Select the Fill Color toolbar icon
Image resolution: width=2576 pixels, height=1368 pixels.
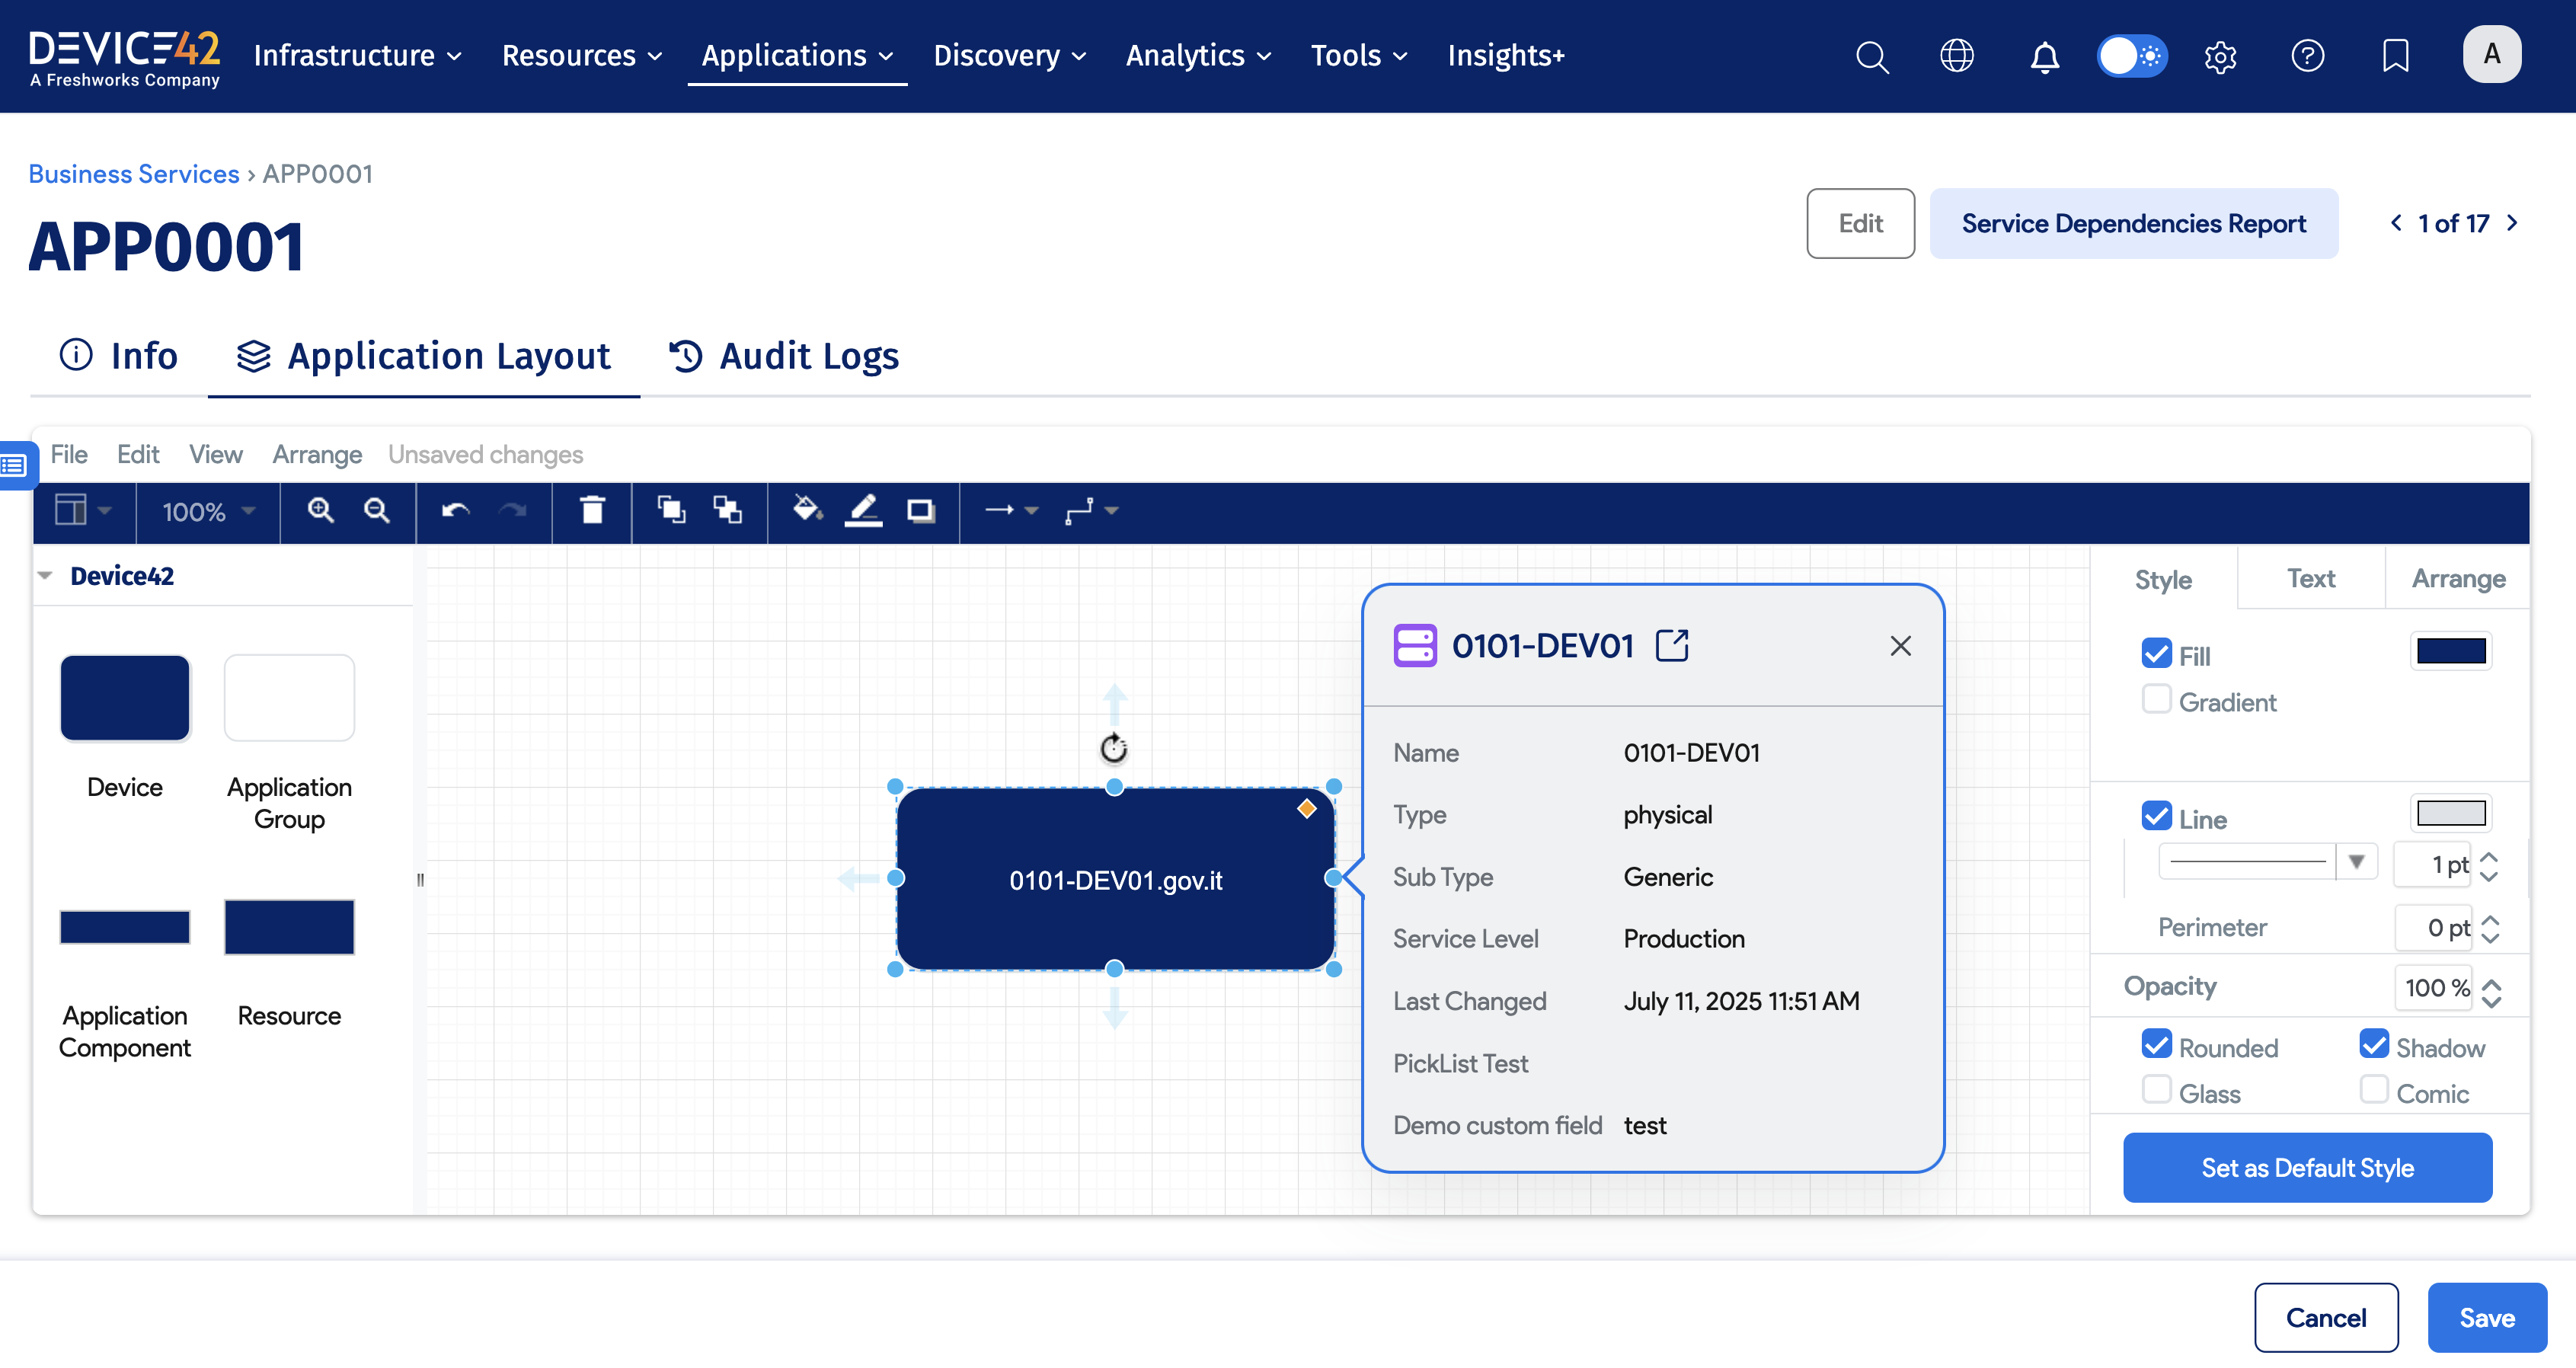806,511
